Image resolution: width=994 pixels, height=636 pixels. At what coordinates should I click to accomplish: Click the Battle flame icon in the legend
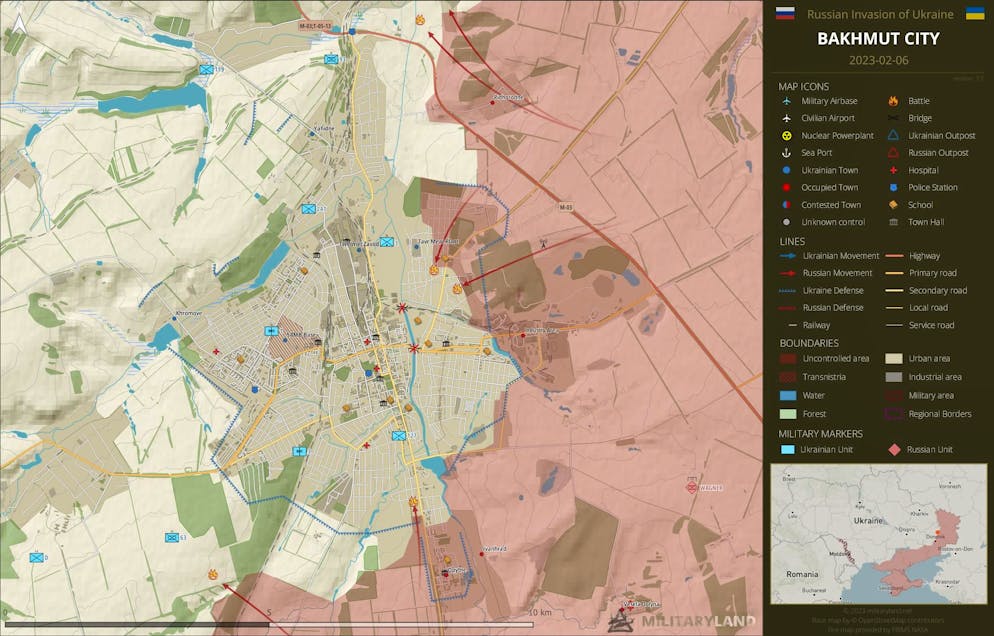click(893, 101)
